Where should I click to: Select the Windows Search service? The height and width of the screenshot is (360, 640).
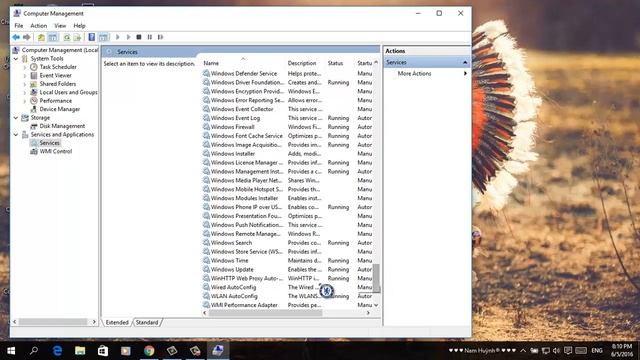(x=231, y=243)
